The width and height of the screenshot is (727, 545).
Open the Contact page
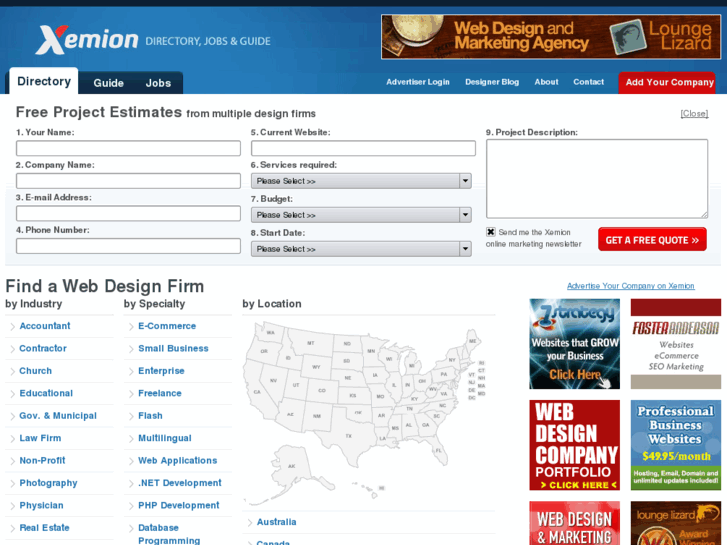[588, 82]
